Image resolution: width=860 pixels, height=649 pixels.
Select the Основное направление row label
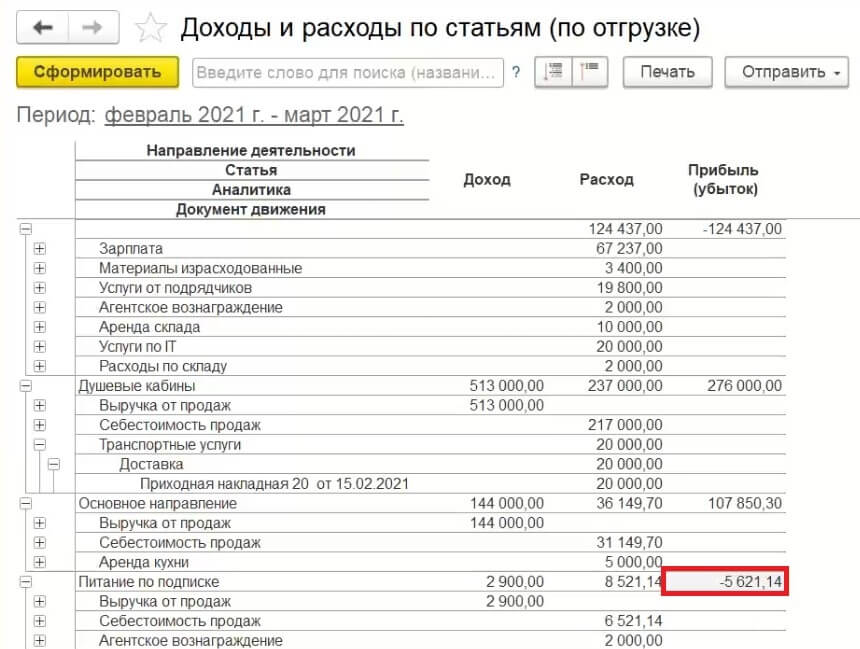click(157, 503)
